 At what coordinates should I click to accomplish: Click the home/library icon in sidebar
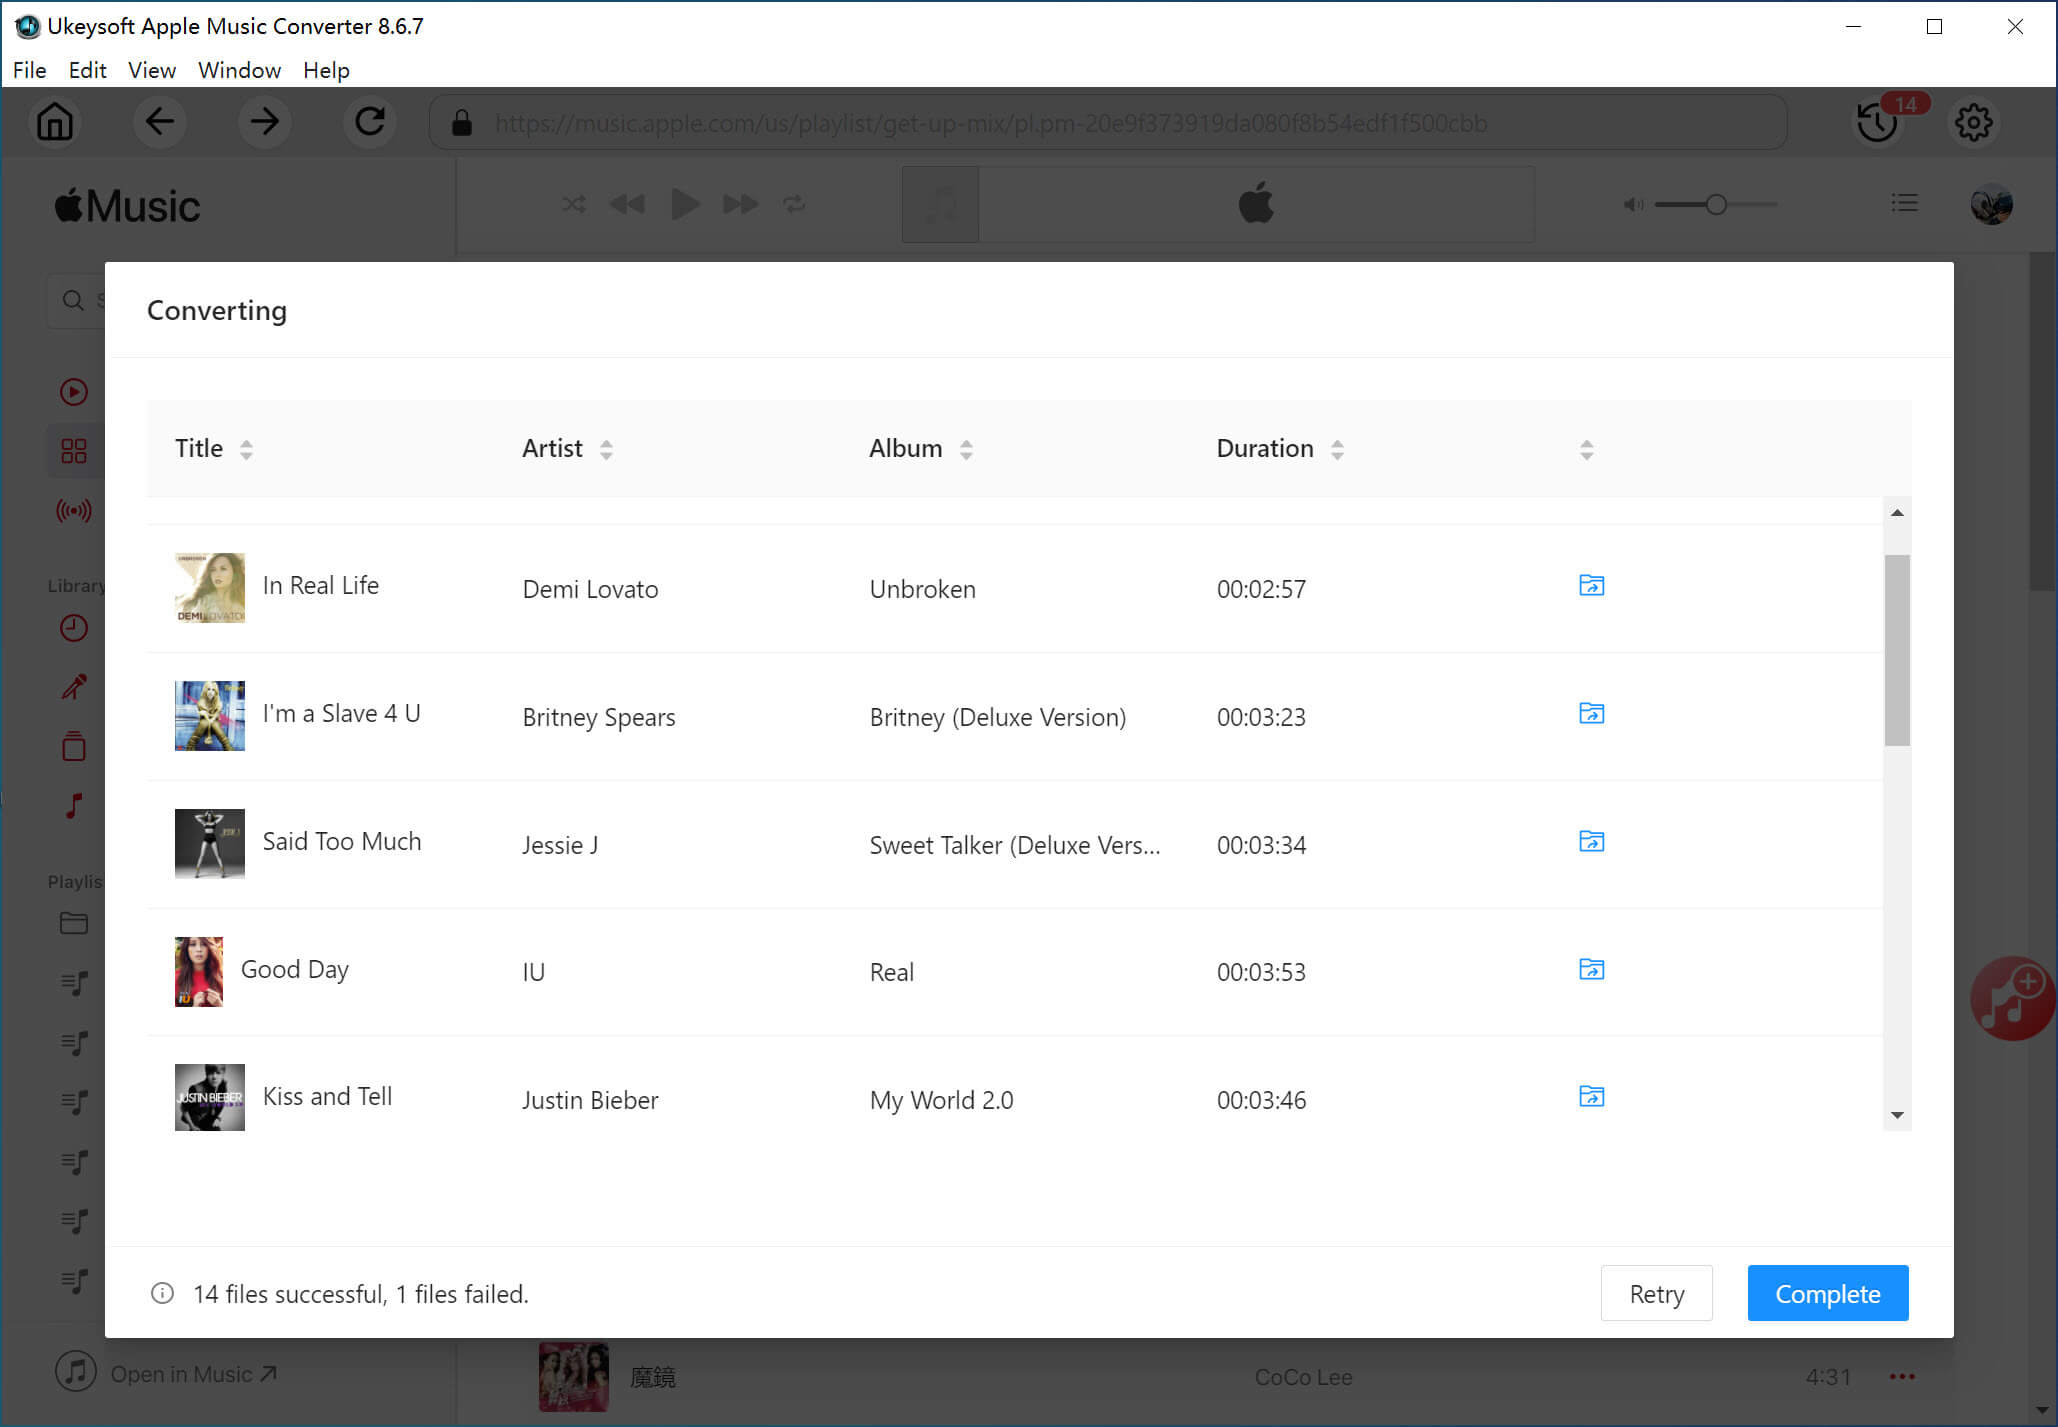[55, 123]
